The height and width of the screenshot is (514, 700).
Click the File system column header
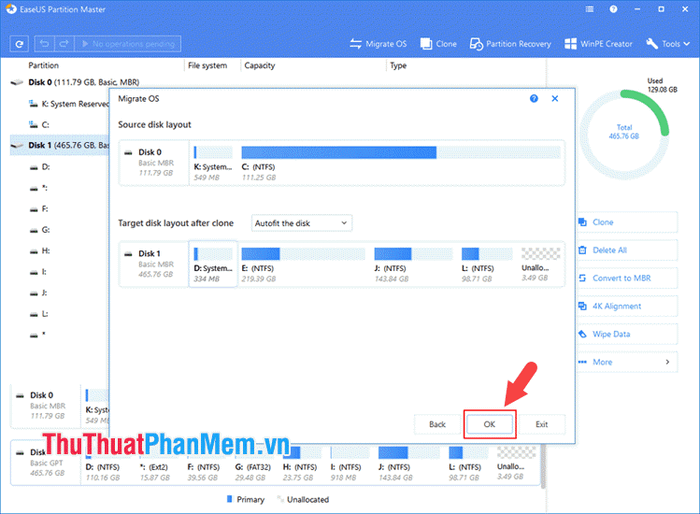pos(208,66)
